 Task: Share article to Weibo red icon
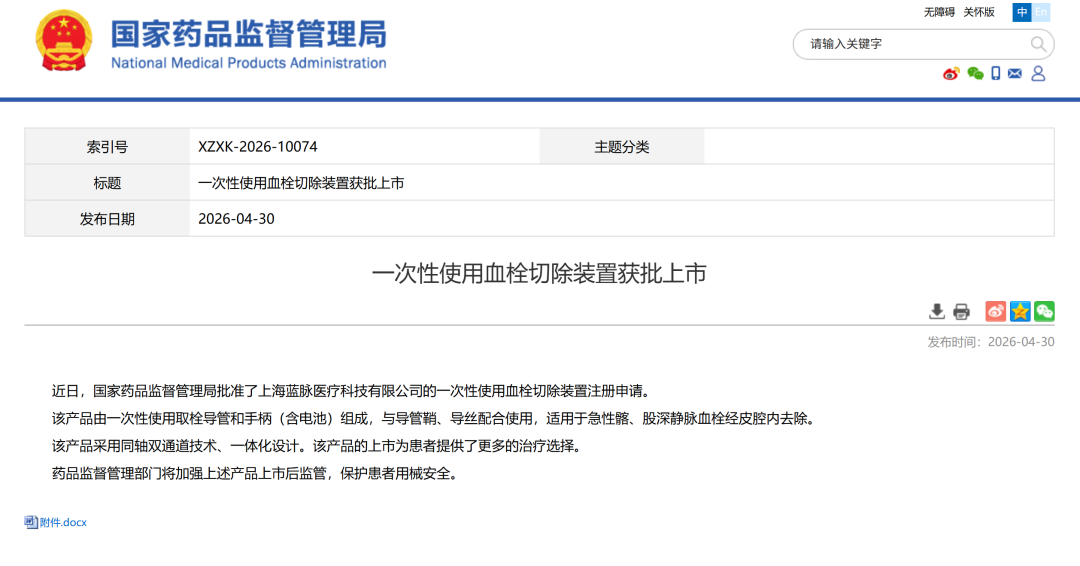coord(995,311)
